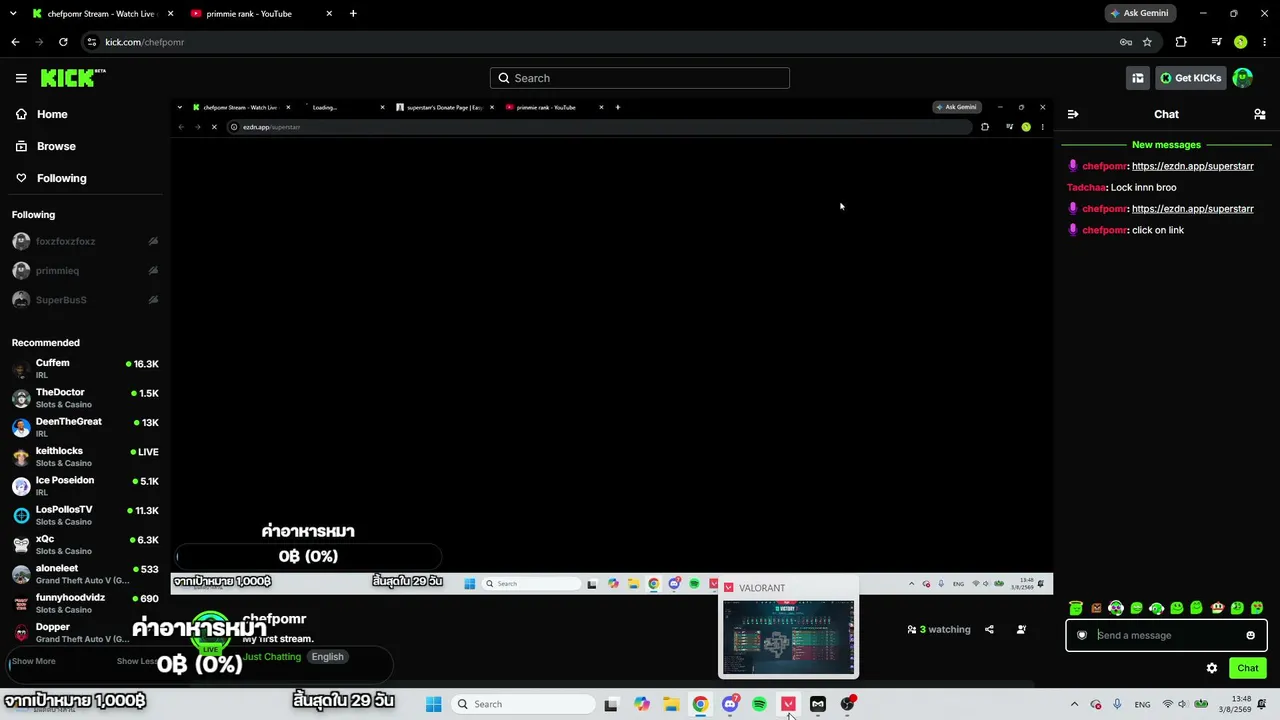Open recommended channel Ice Poseidon

tap(85, 486)
